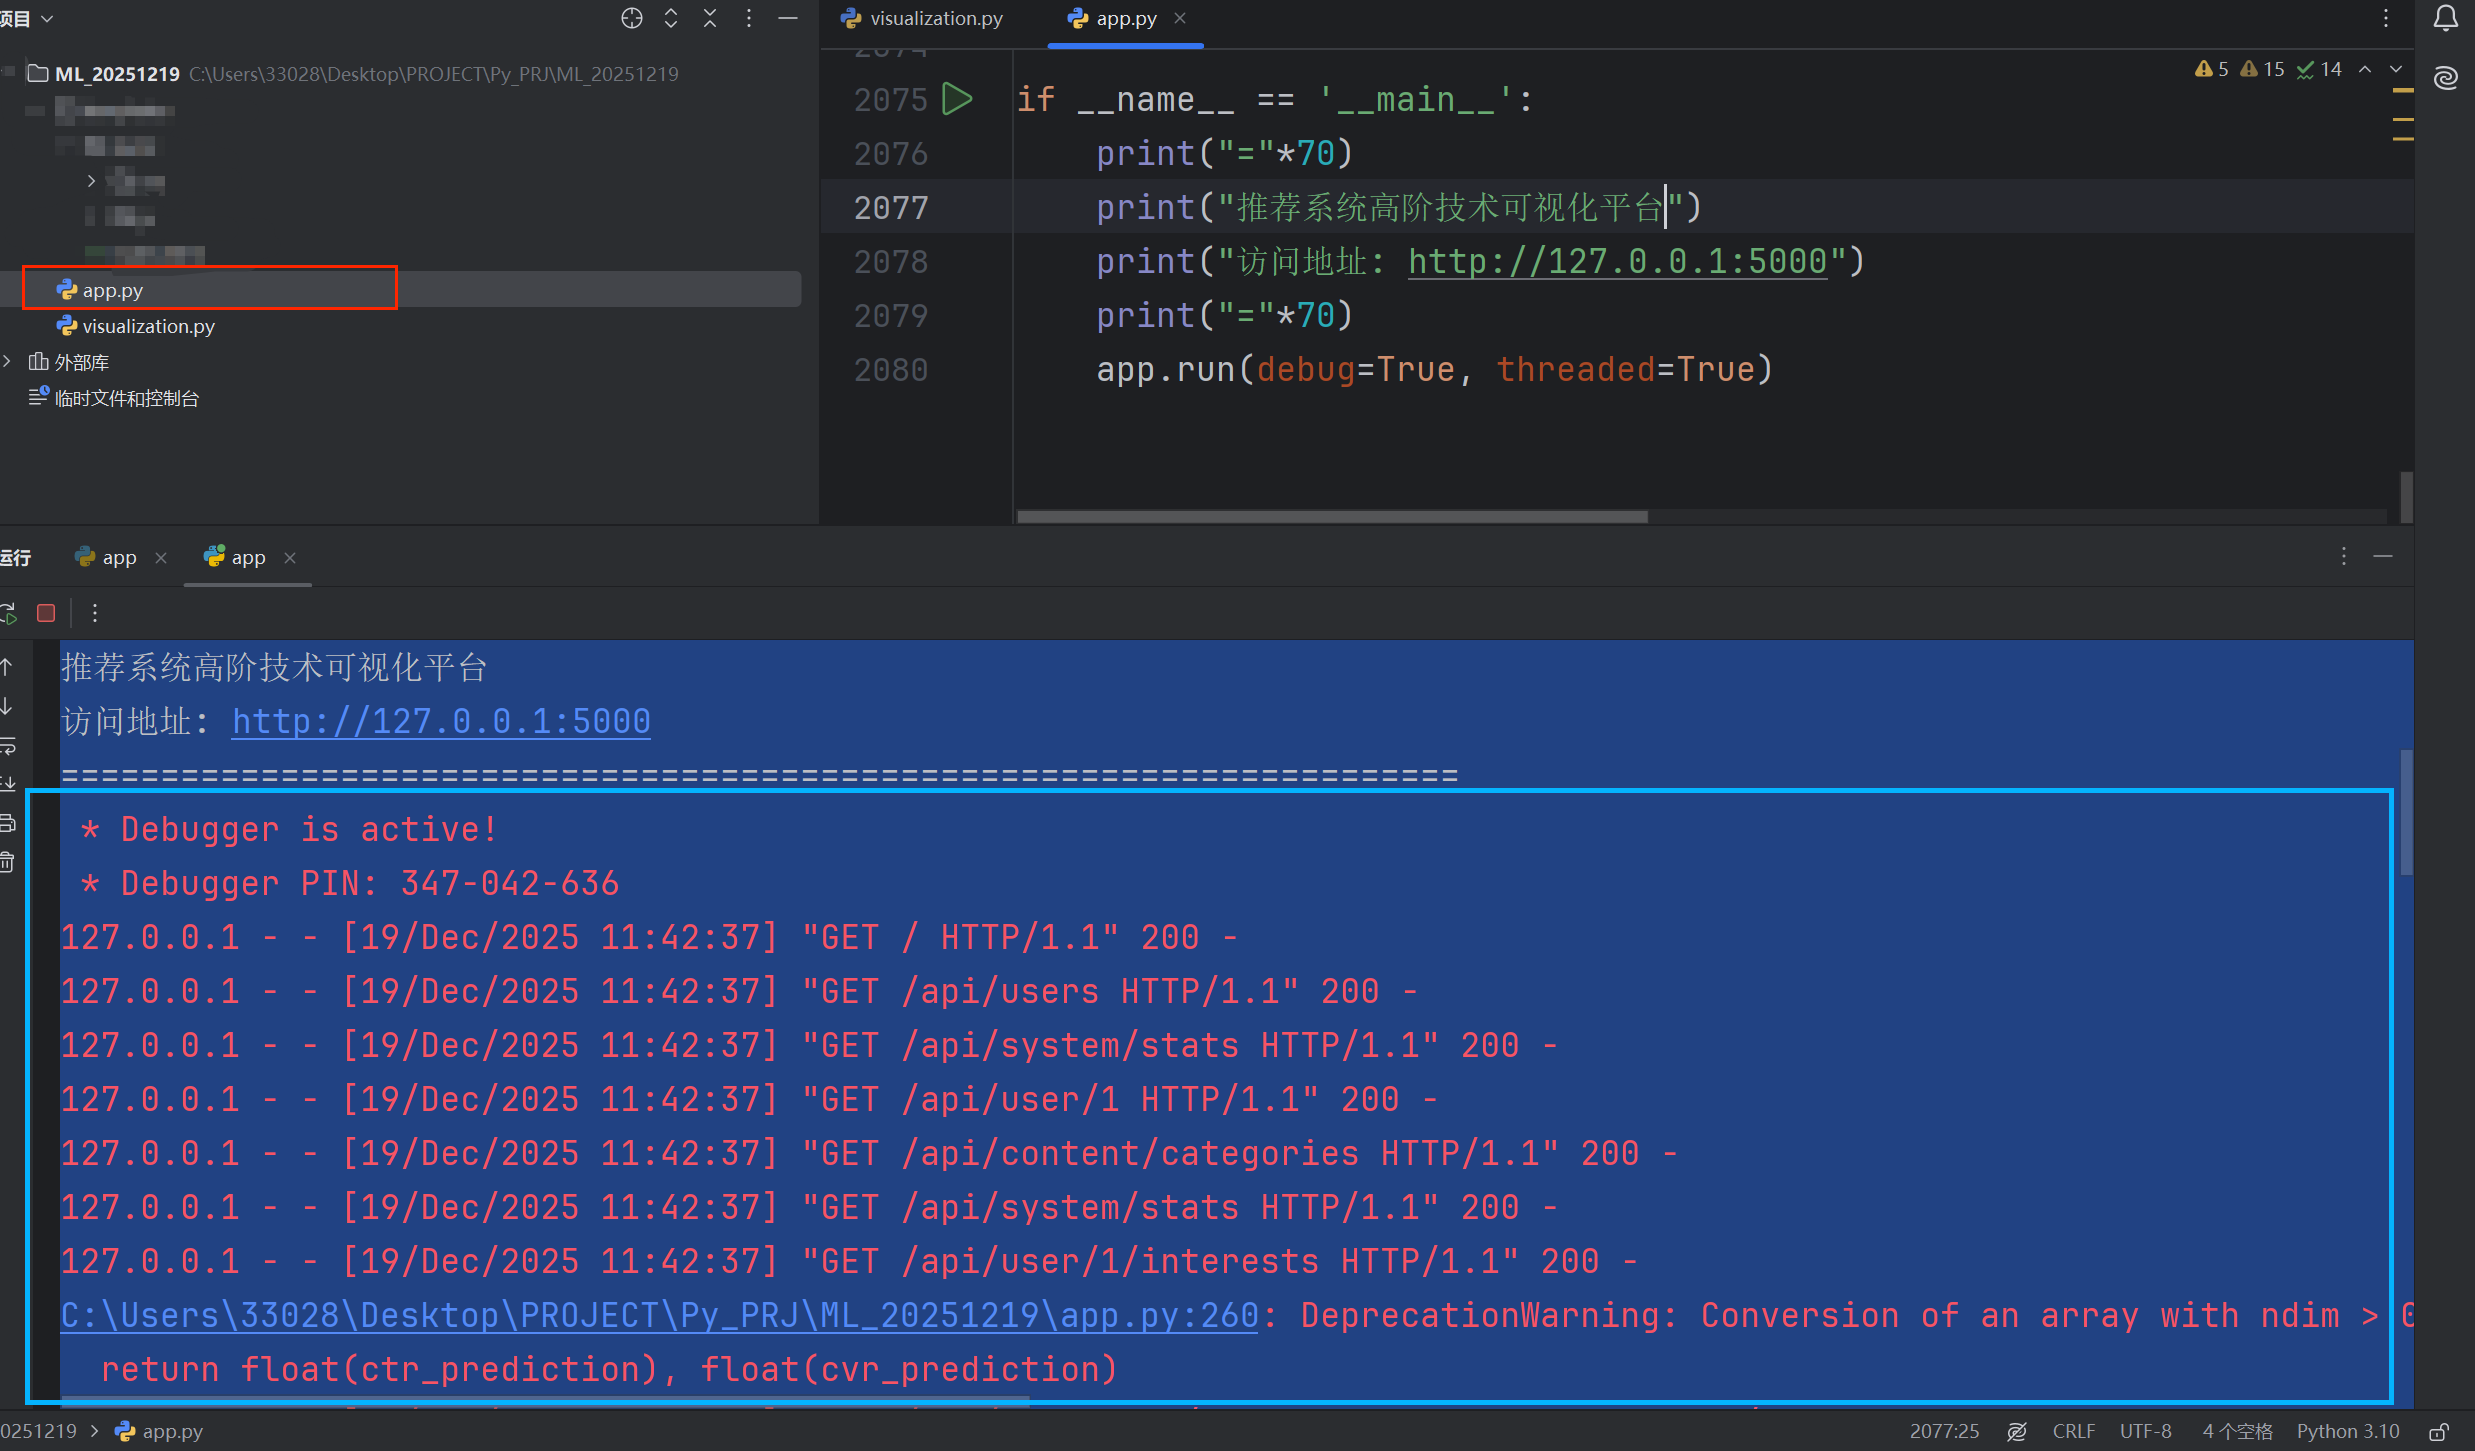Image resolution: width=2475 pixels, height=1451 pixels.
Task: Toggle soft-wrap in the run console
Action: click(8, 746)
